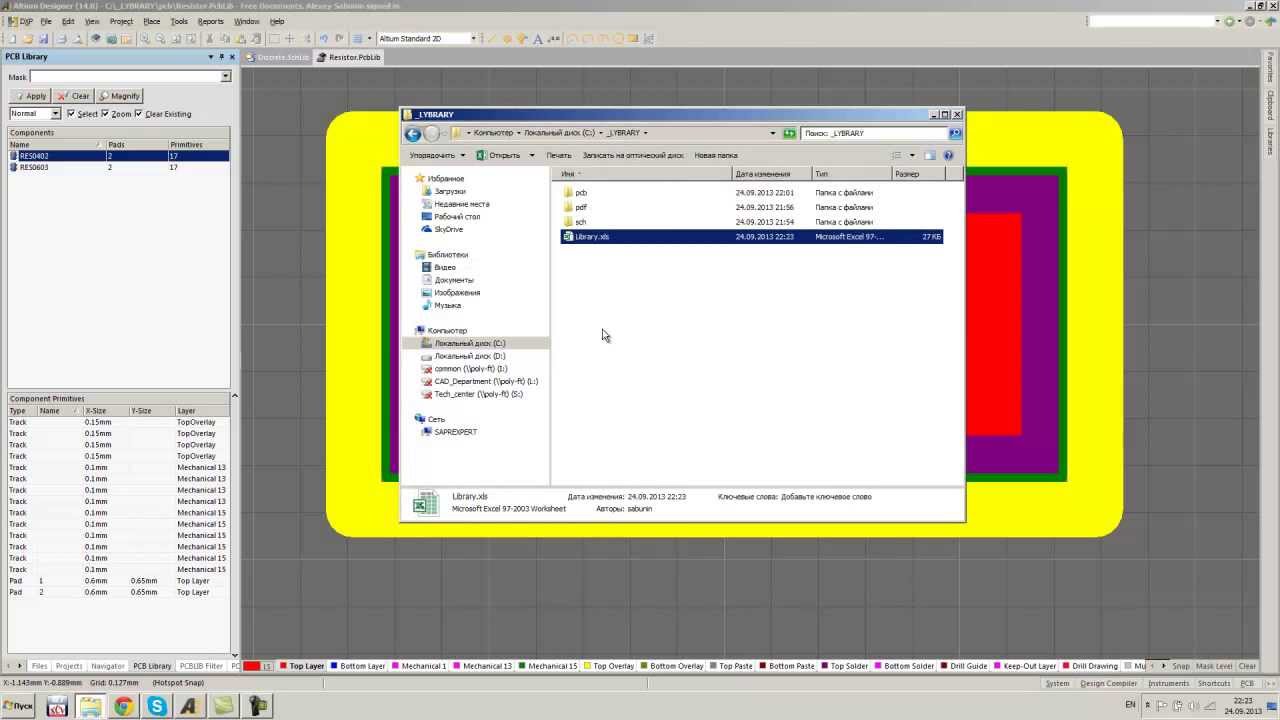Open Skype from the taskbar
1280x720 pixels.
point(157,706)
